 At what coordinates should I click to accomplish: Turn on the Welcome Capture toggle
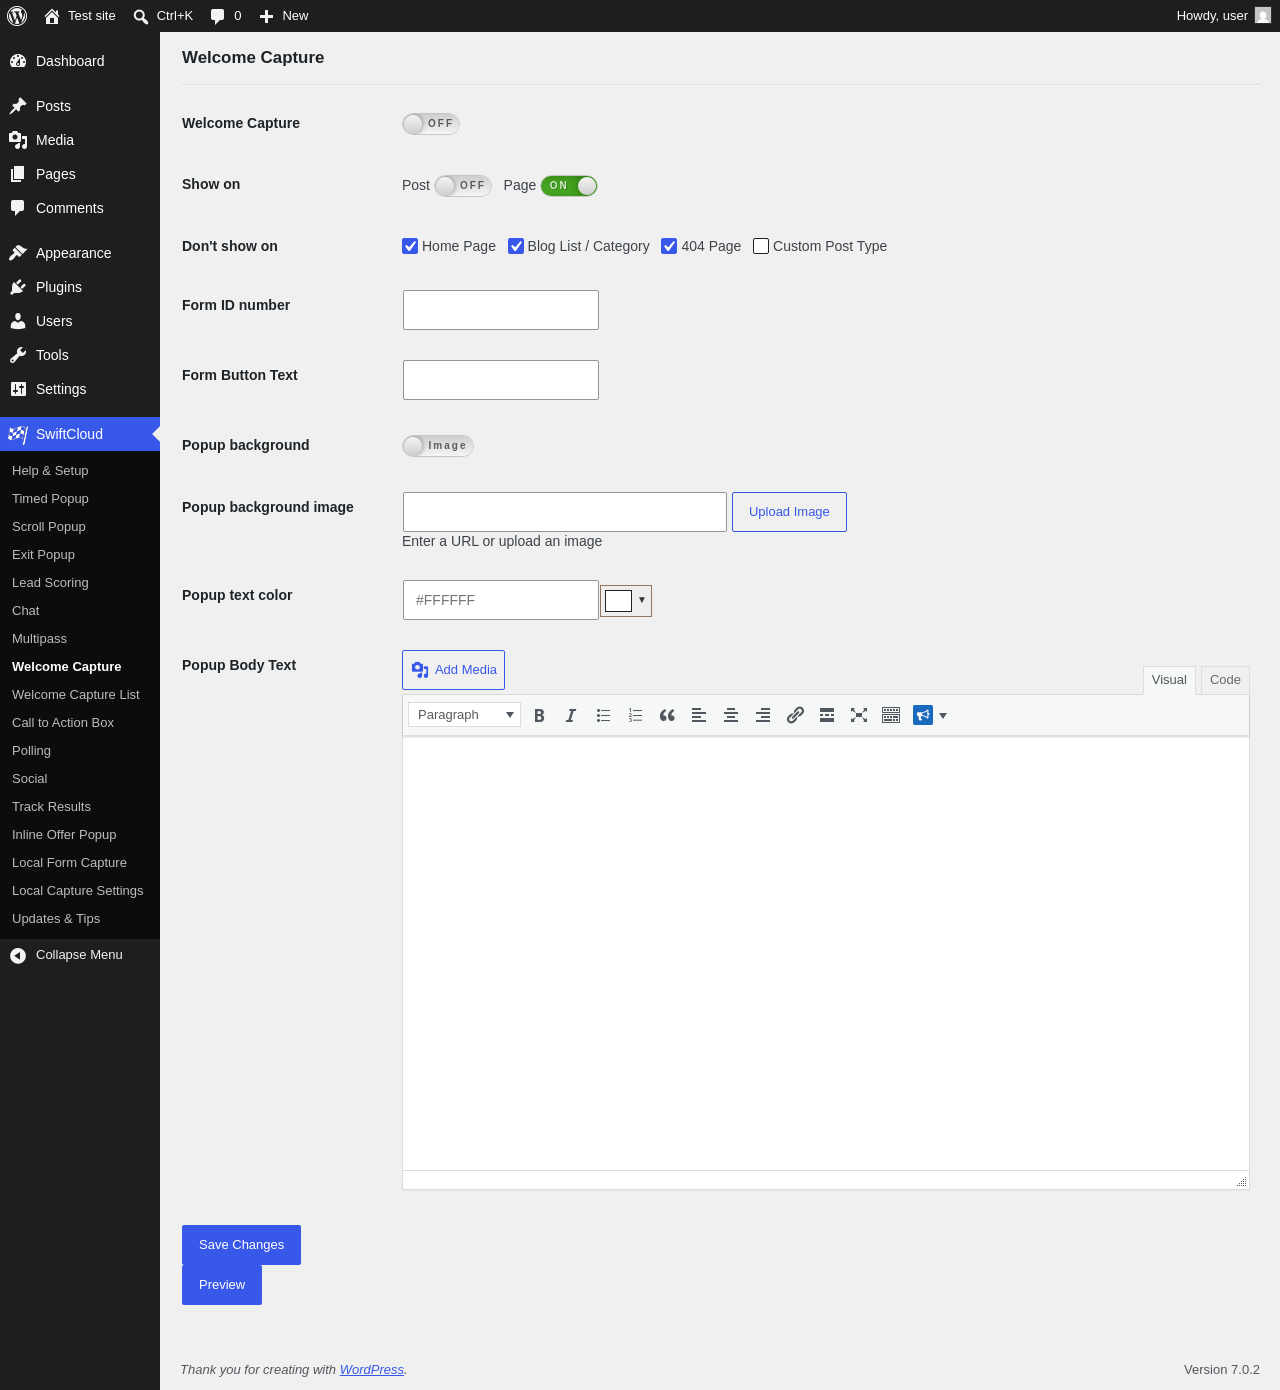431,124
